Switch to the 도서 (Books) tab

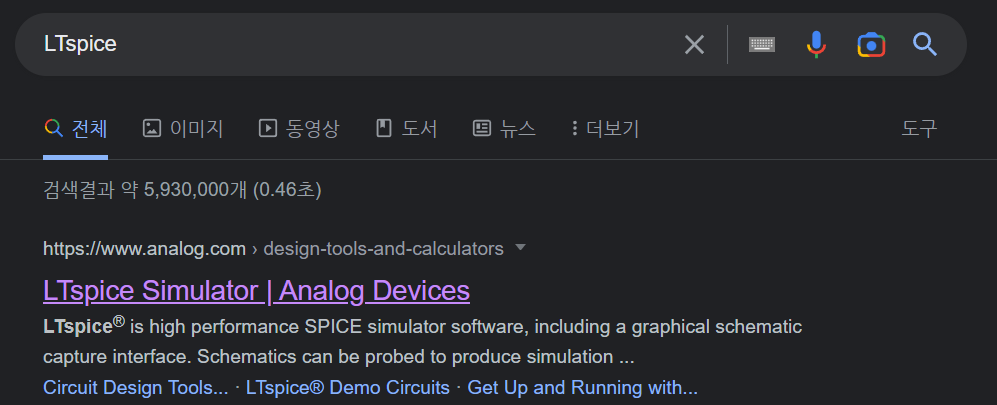[407, 129]
